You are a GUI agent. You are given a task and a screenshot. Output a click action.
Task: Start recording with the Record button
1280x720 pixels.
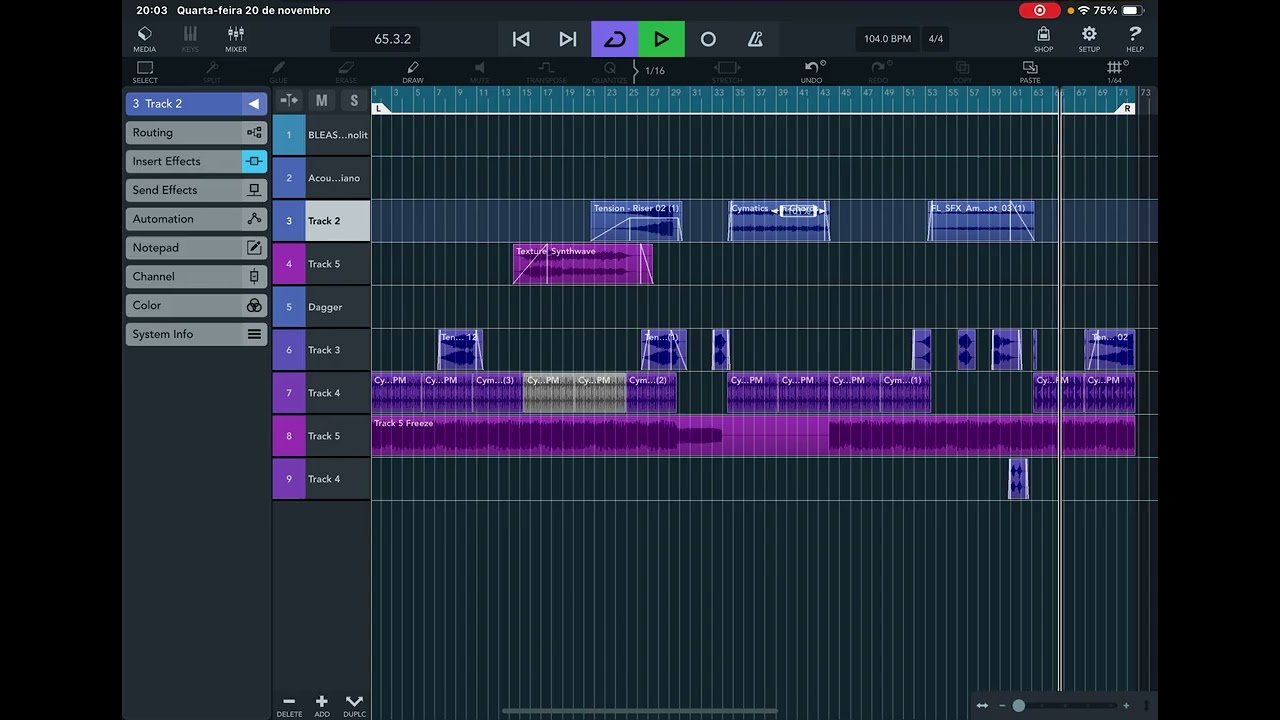coord(708,39)
